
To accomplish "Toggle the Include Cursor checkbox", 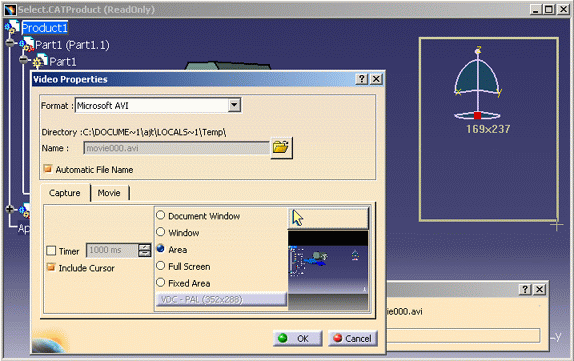I will (x=51, y=267).
